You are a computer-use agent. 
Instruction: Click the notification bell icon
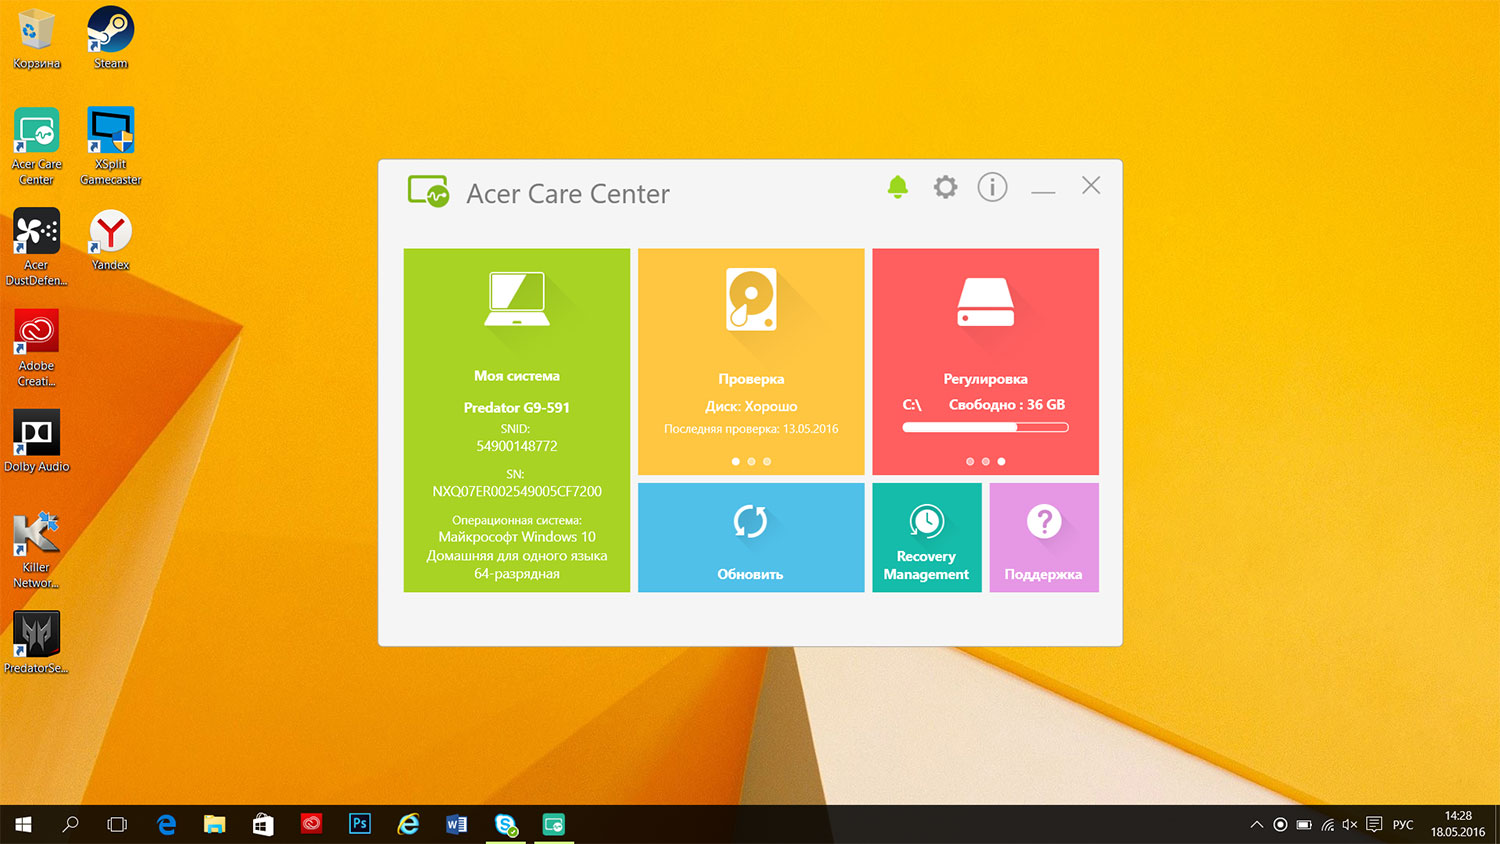pos(897,187)
